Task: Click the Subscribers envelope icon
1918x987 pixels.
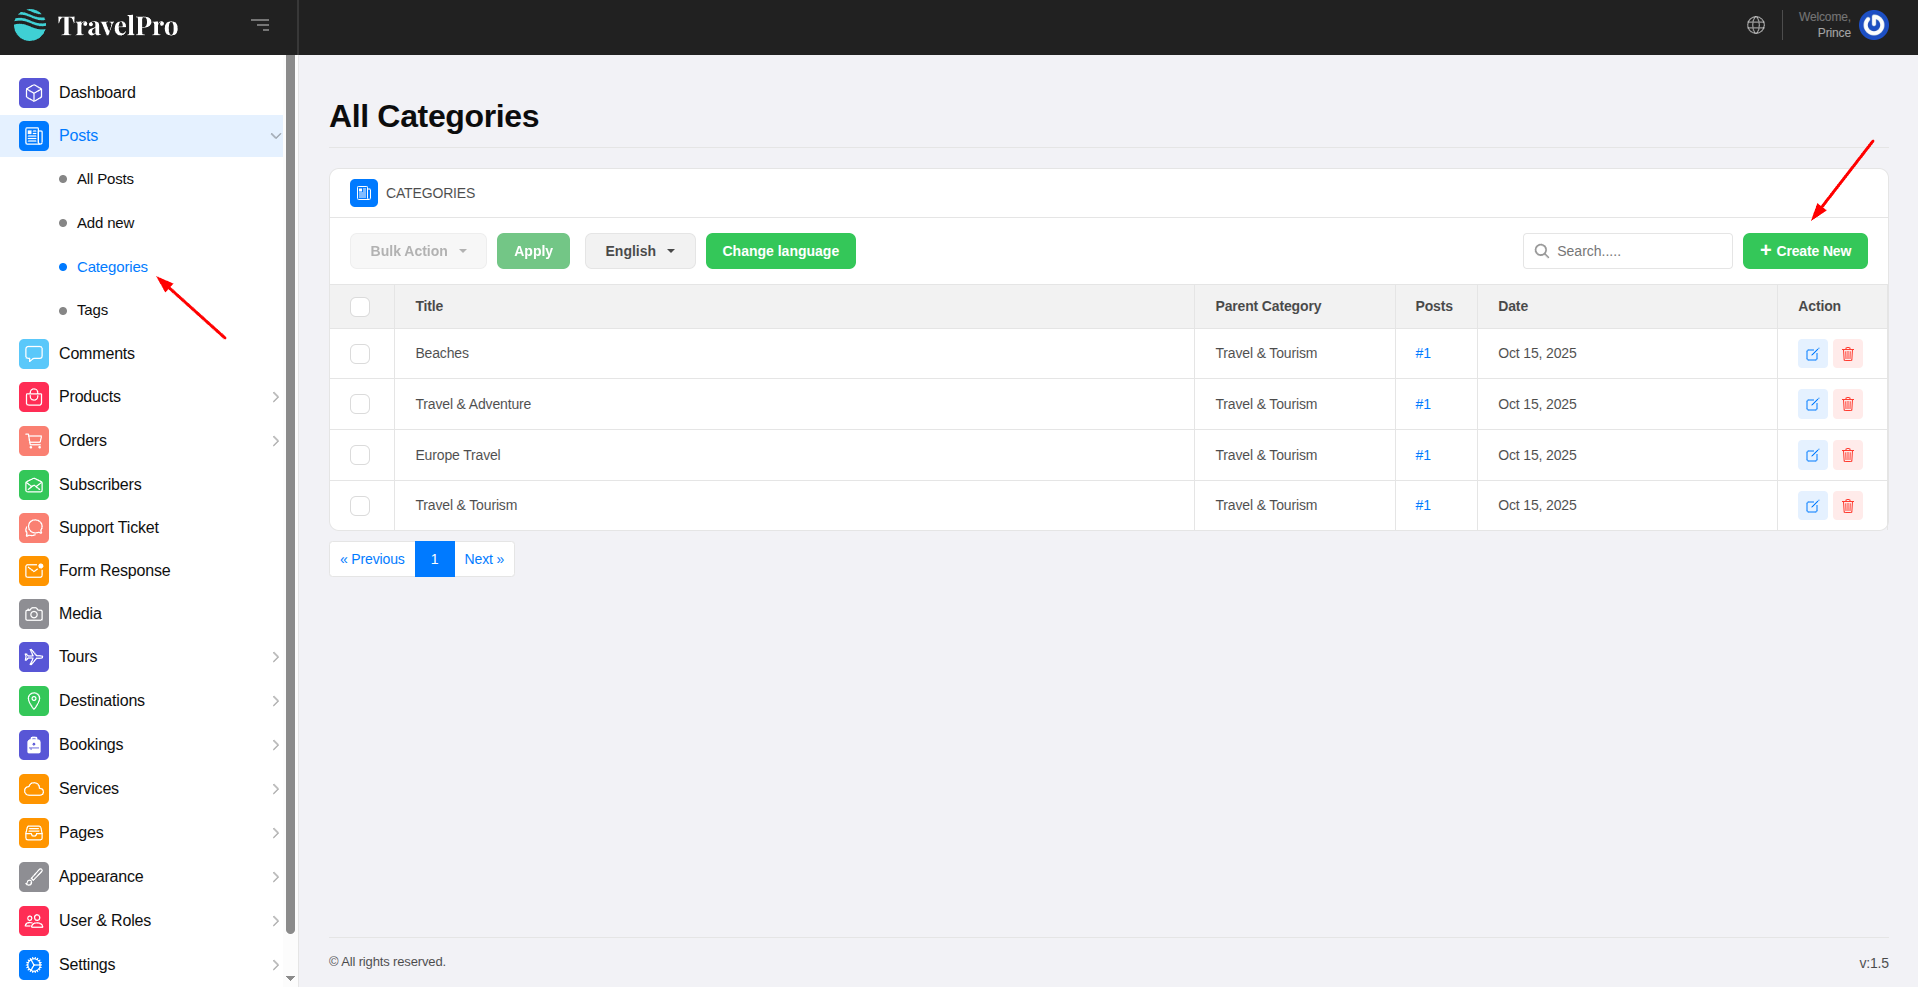Action: point(34,485)
